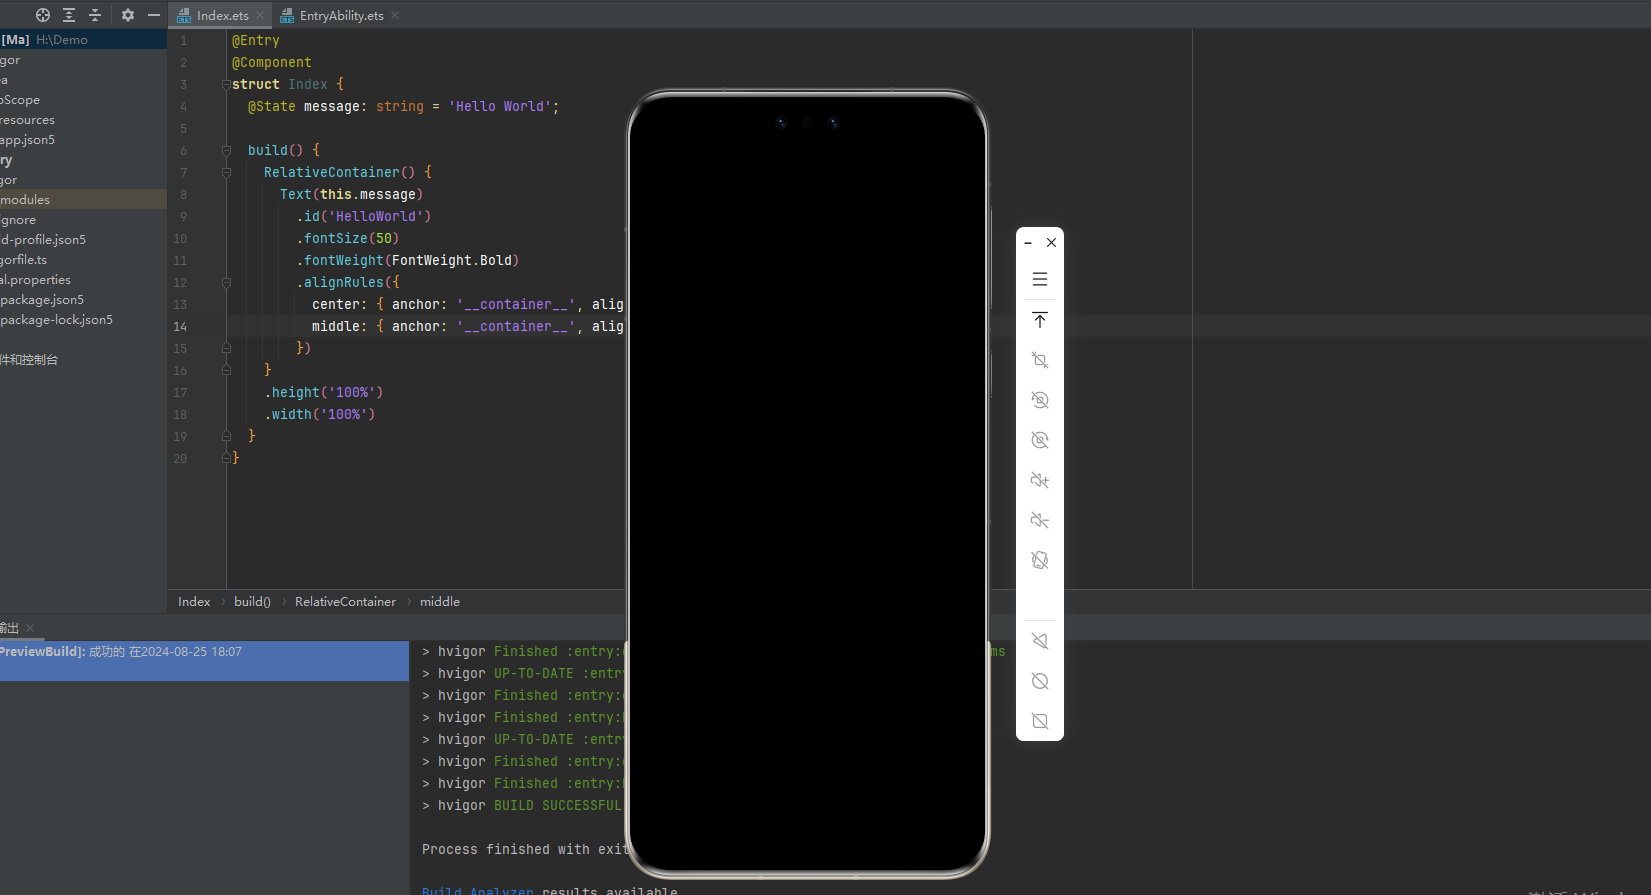The image size is (1651, 895).
Task: Click the emulator always-on-top arrow icon
Action: tap(1040, 320)
